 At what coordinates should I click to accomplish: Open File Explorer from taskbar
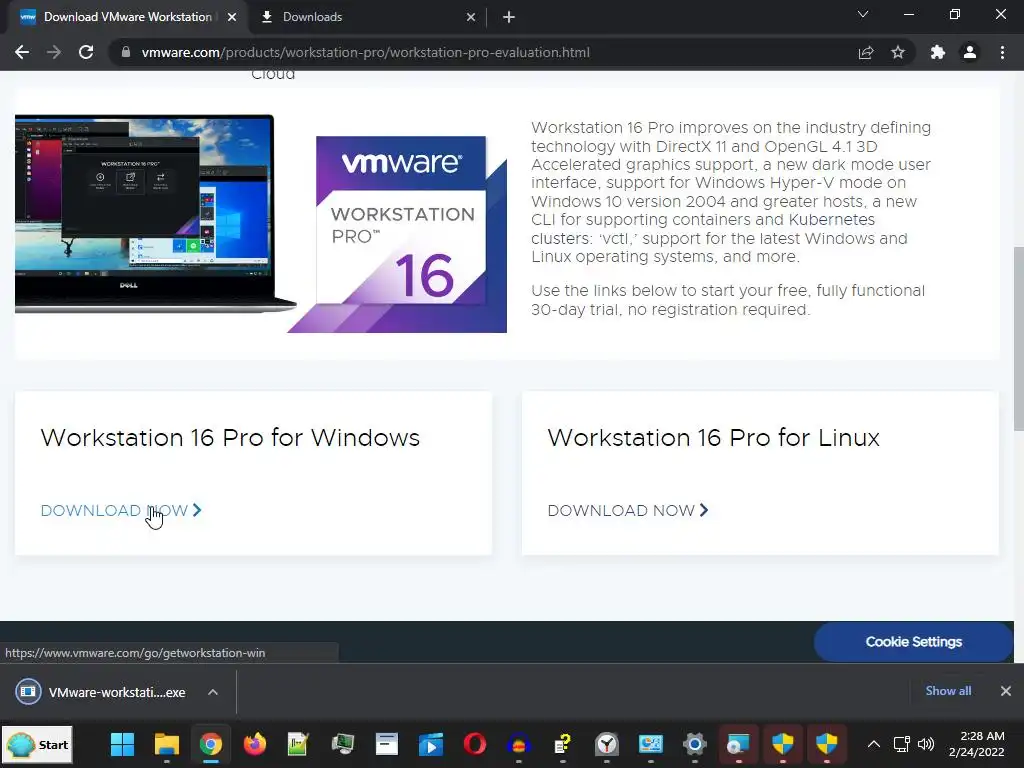[167, 744]
